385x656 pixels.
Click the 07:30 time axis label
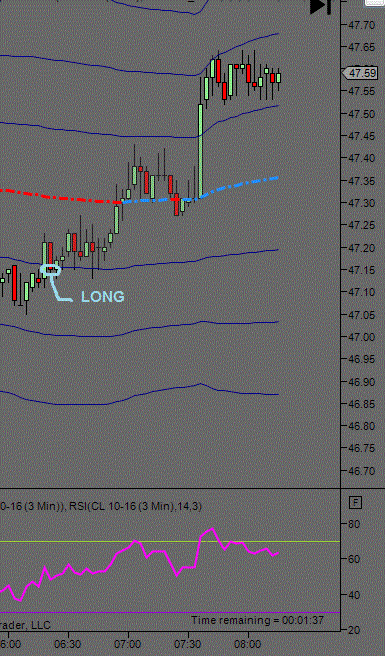click(x=188, y=643)
